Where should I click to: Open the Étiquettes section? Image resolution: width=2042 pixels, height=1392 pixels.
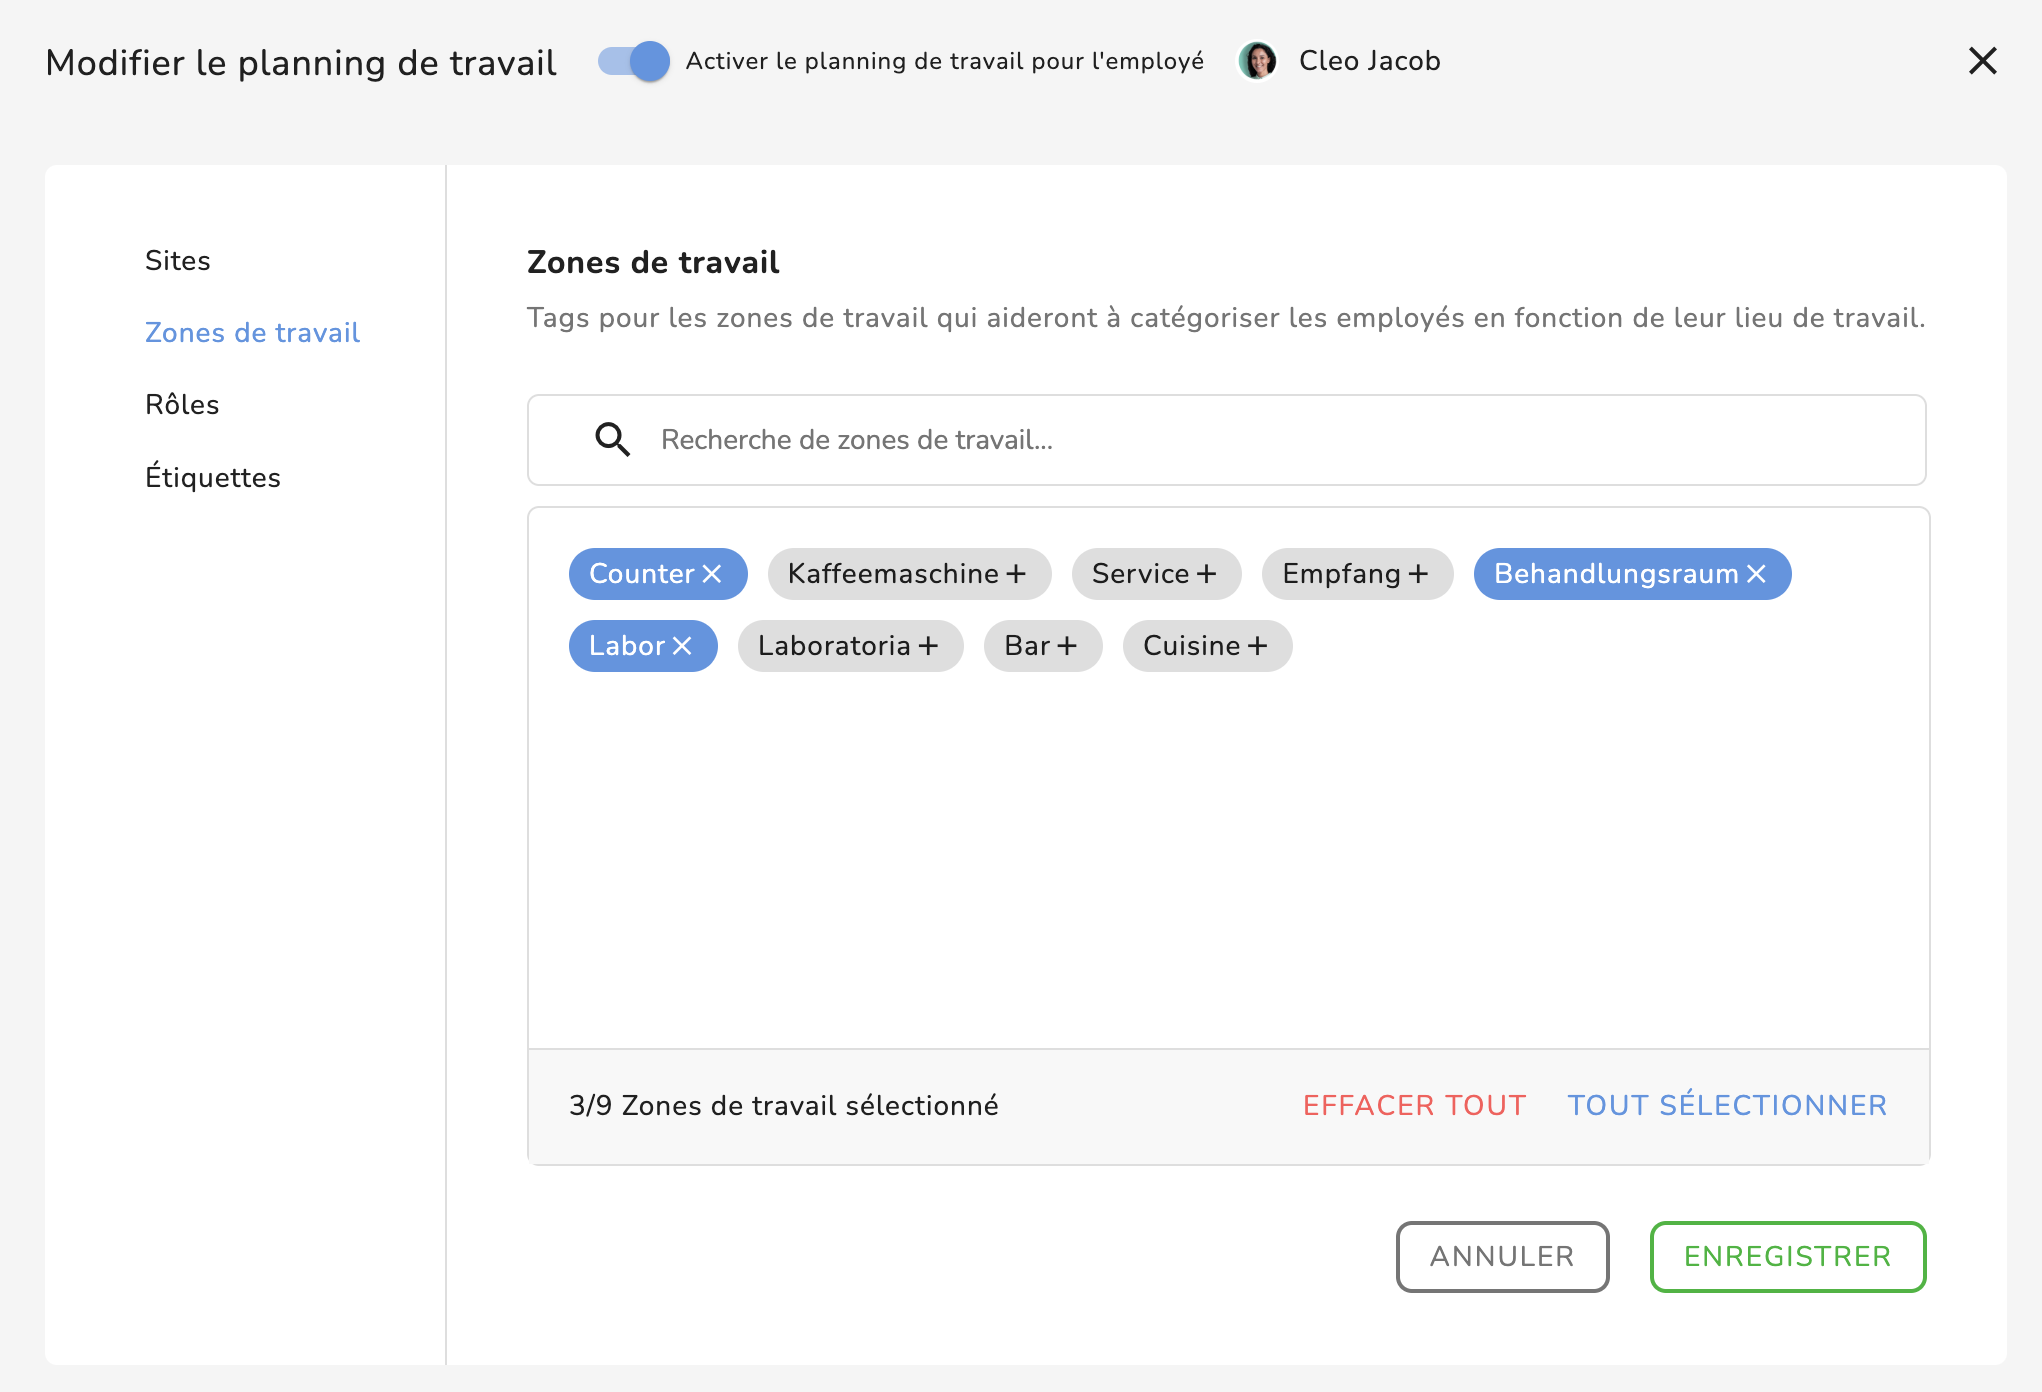213,478
